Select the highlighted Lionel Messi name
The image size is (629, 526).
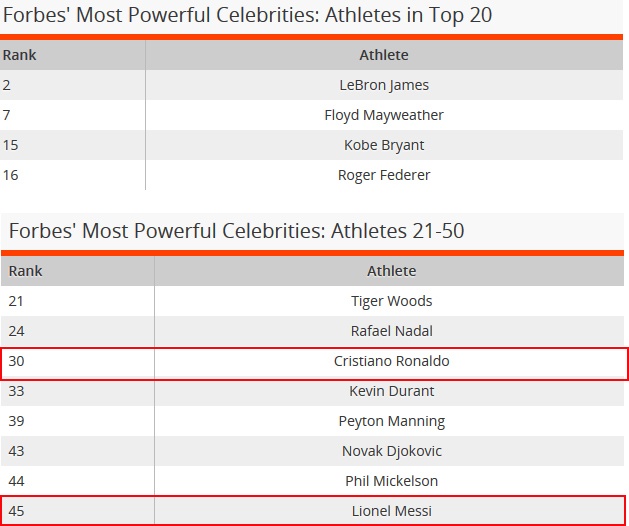click(391, 511)
